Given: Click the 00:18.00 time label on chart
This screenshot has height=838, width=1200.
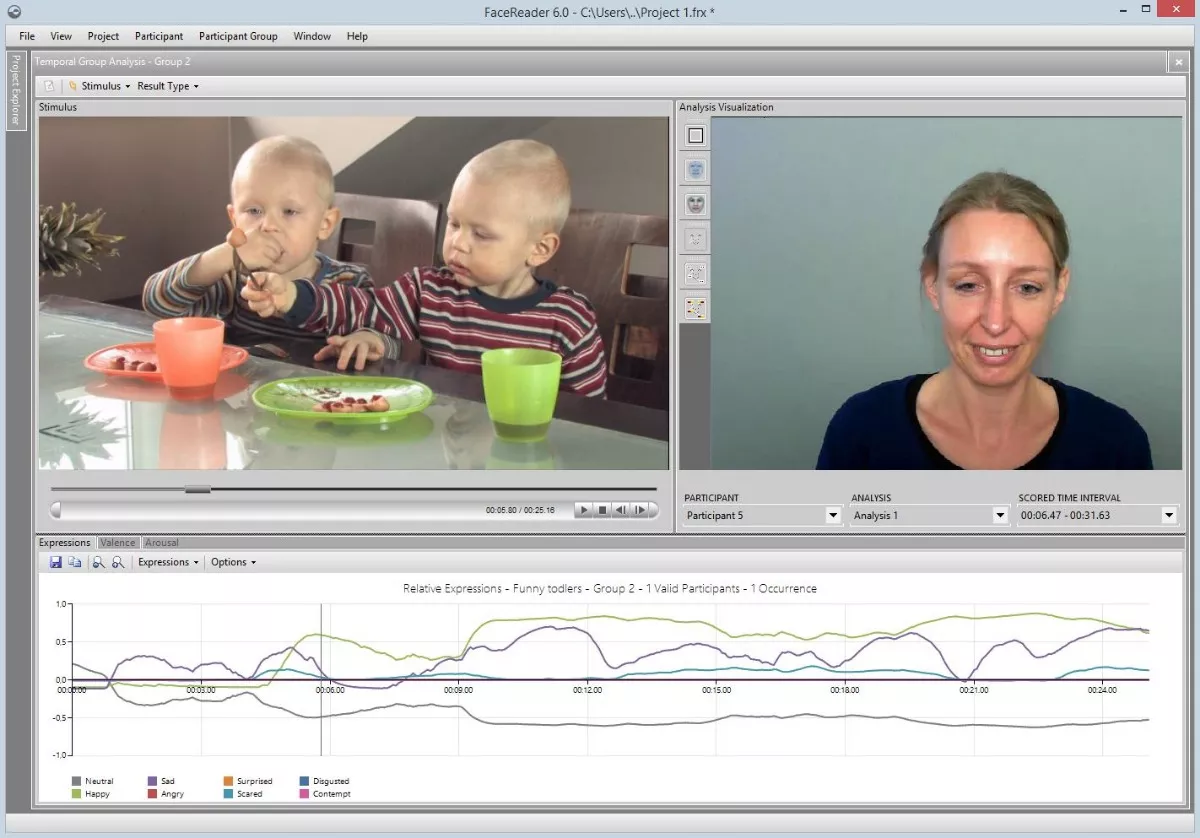Looking at the screenshot, I should (x=845, y=690).
